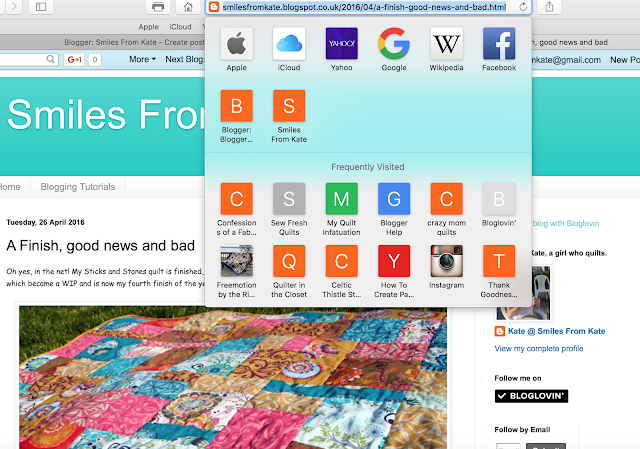Image resolution: width=640 pixels, height=449 pixels.
Task: Click the Tuesday, 26 April 2016 date
Action: pos(45,222)
